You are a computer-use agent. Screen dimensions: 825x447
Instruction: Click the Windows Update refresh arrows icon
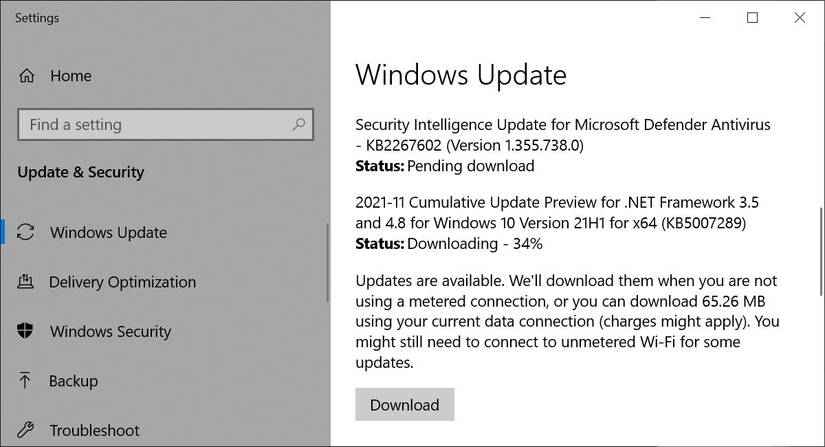(x=27, y=233)
